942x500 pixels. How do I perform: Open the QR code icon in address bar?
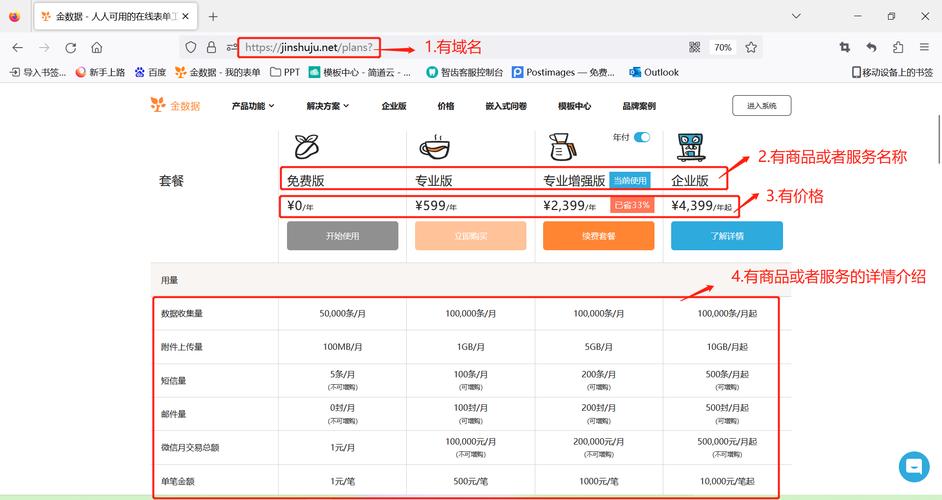(x=694, y=47)
